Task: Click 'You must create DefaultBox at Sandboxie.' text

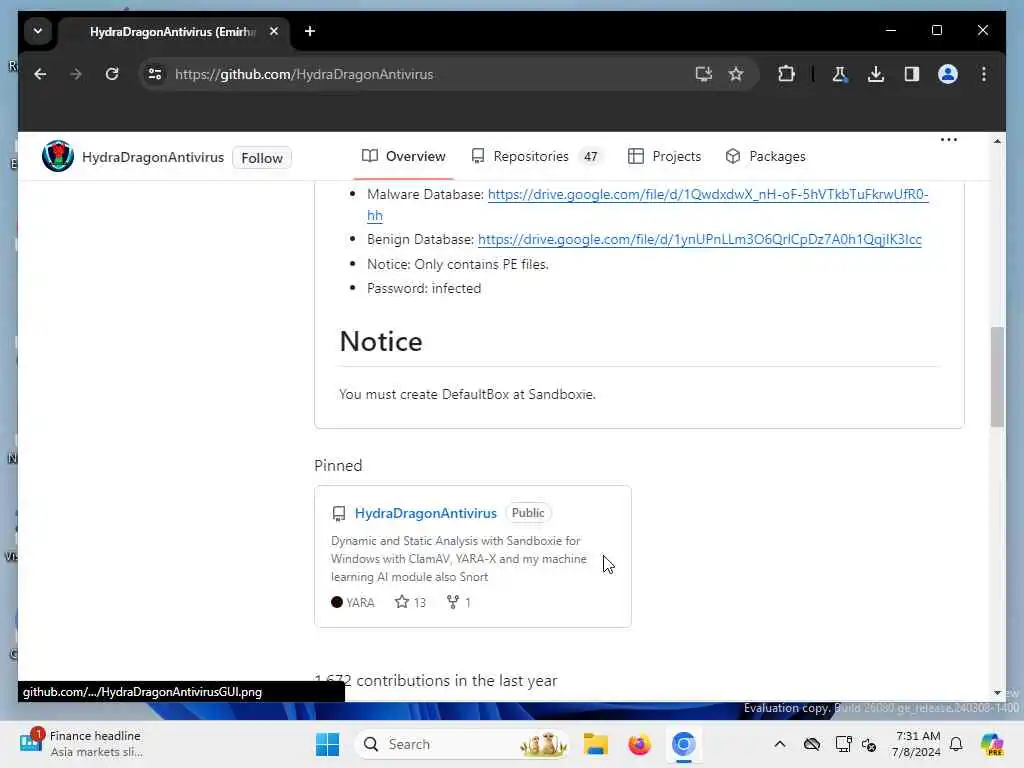Action: pyautogui.click(x=467, y=394)
